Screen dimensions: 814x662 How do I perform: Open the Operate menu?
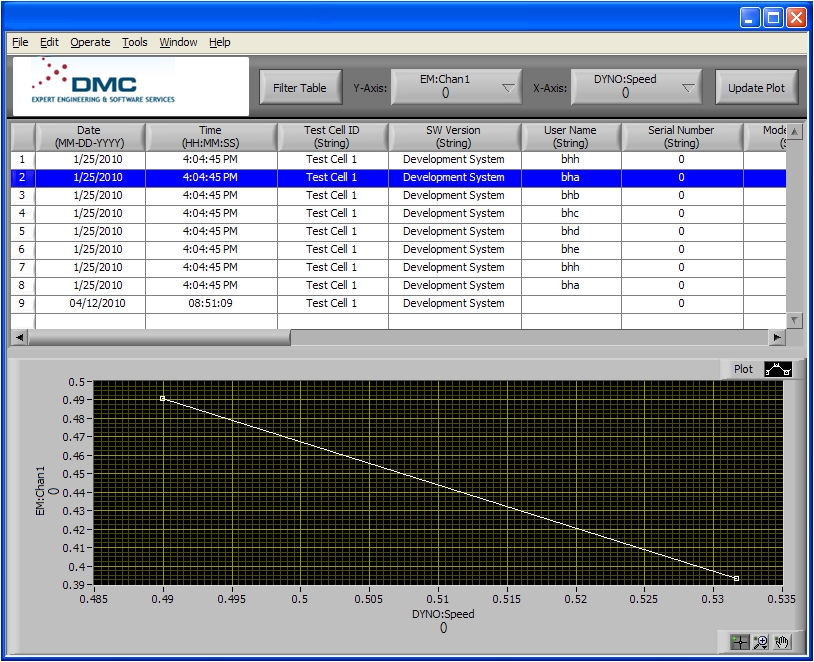[x=90, y=42]
